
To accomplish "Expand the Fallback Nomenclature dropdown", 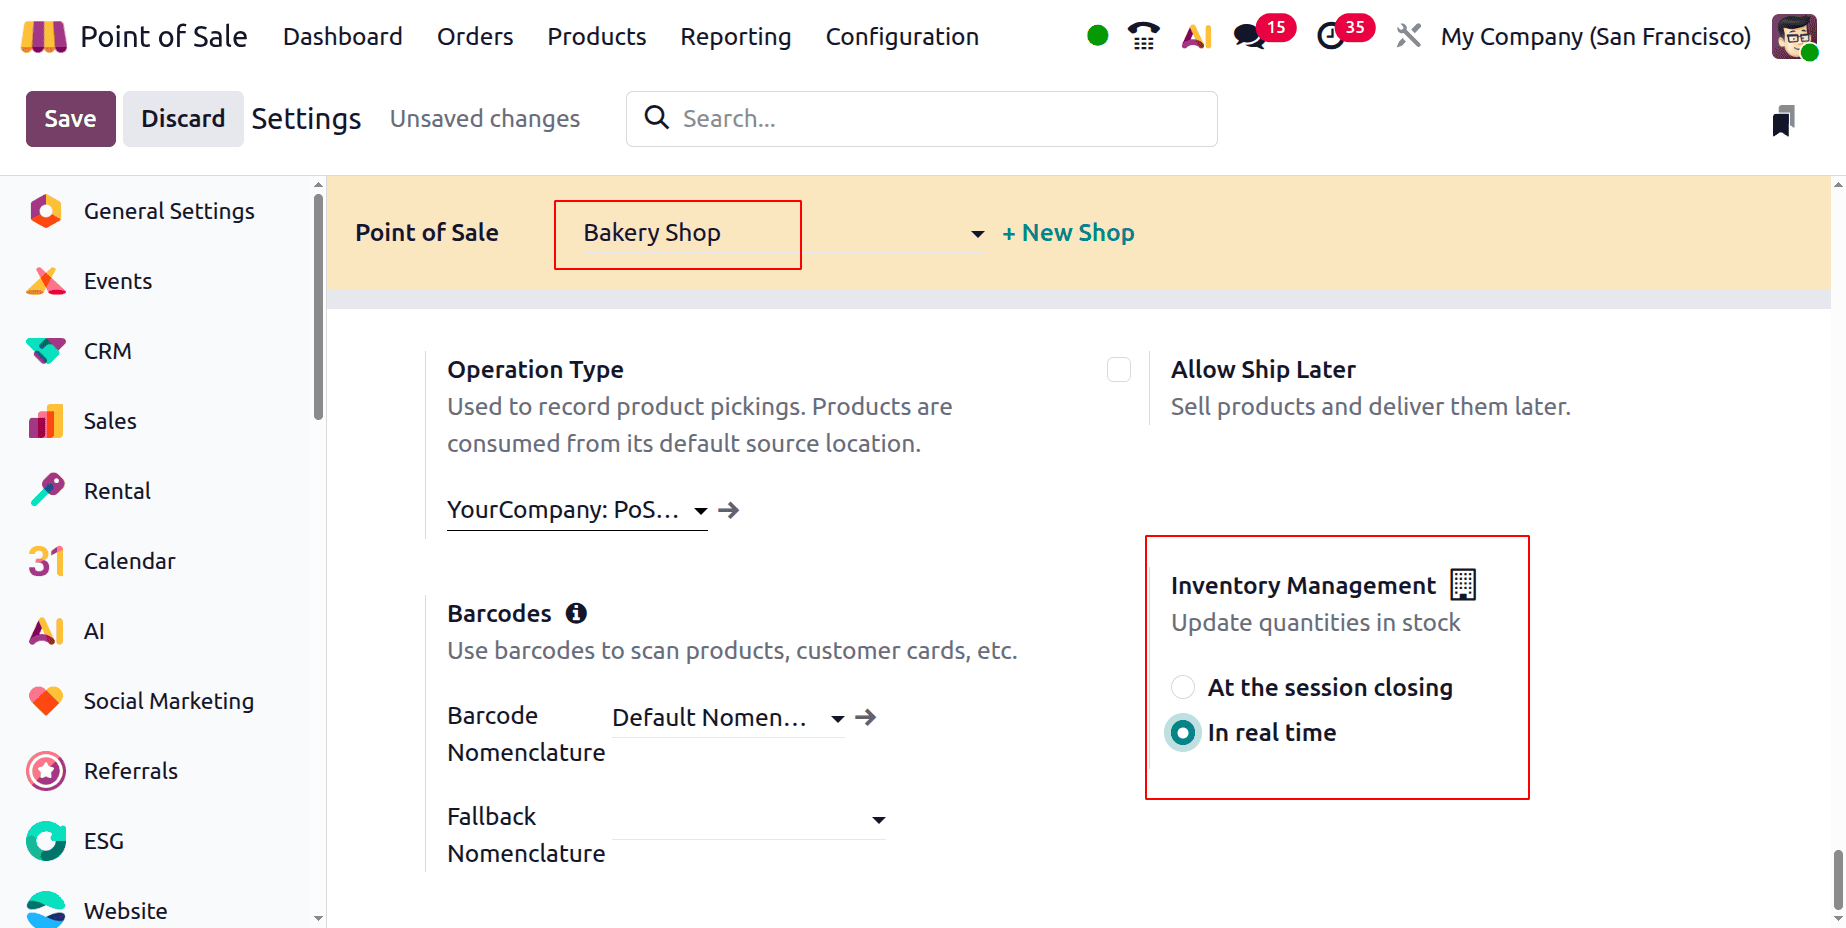I will pos(879,820).
